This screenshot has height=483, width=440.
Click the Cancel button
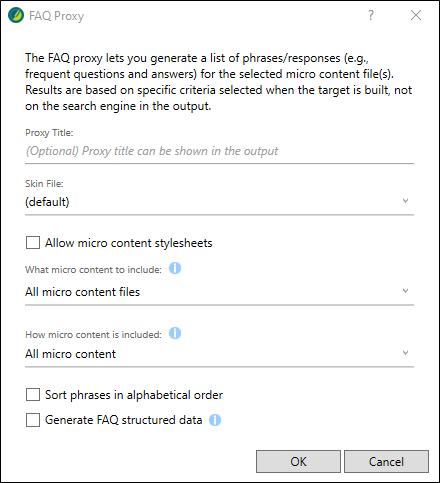(386, 462)
